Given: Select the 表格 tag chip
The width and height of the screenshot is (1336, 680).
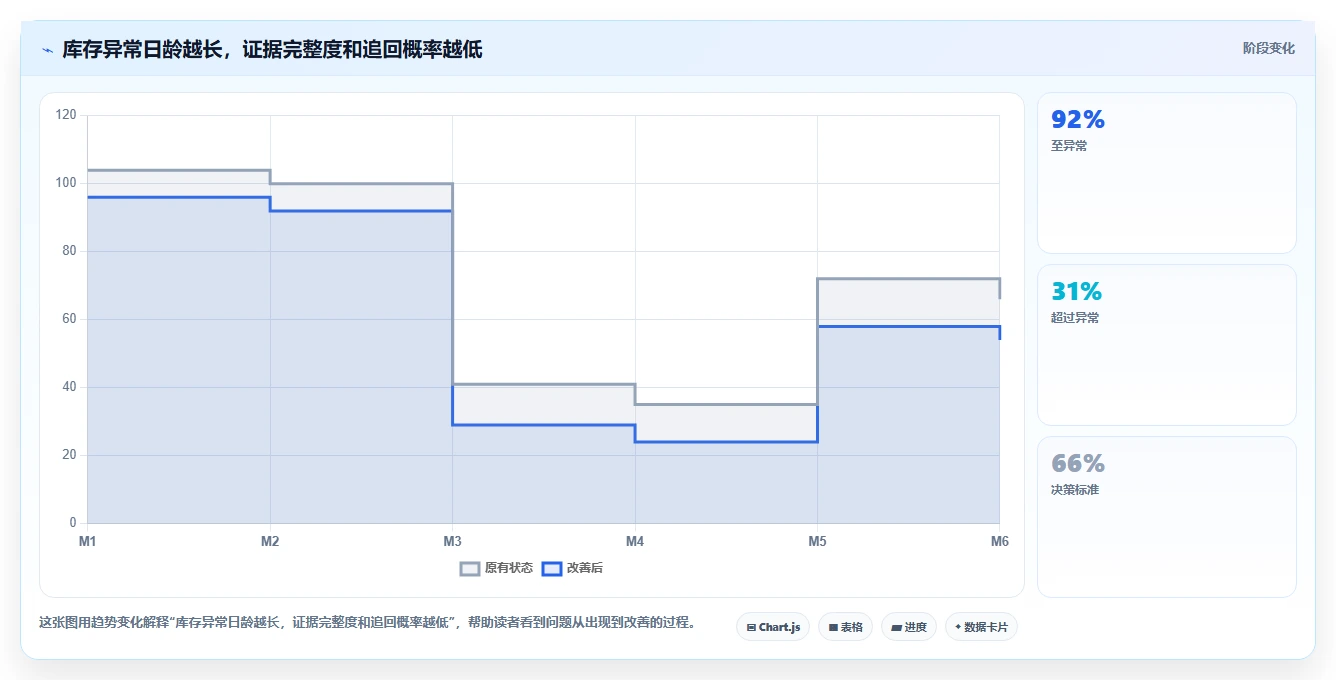Looking at the screenshot, I should coord(845,627).
